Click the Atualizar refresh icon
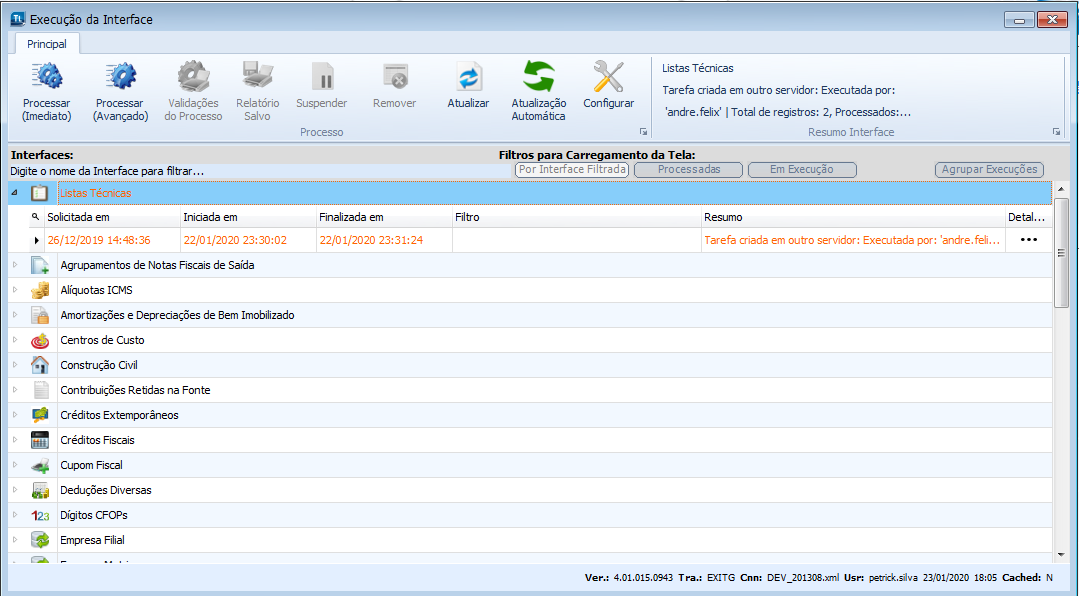This screenshot has width=1080, height=598. click(x=468, y=78)
